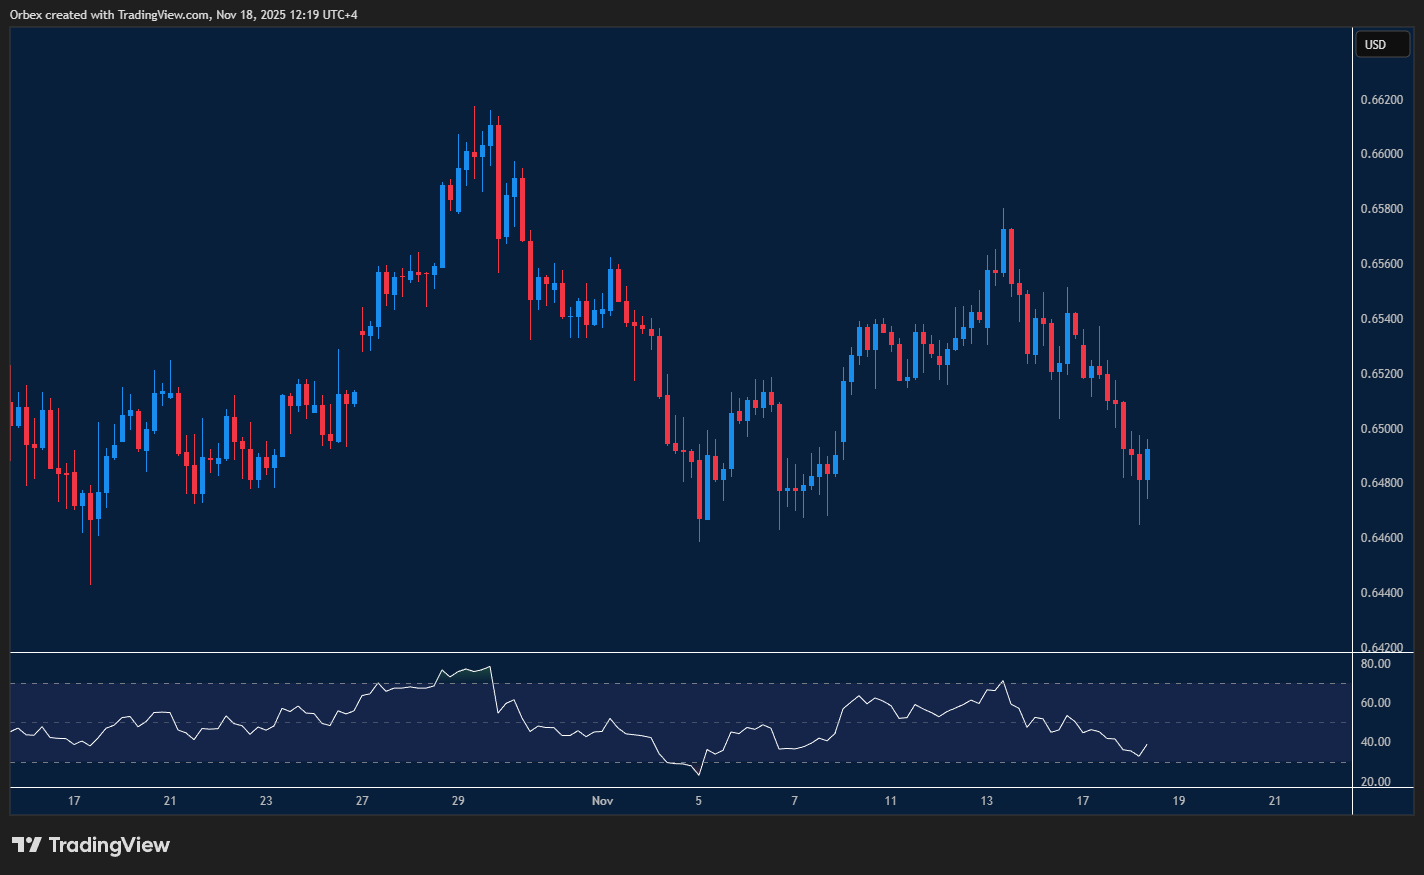Viewport: 1424px width, 875px height.
Task: Click the Nov label on time axis
Action: pyautogui.click(x=603, y=801)
